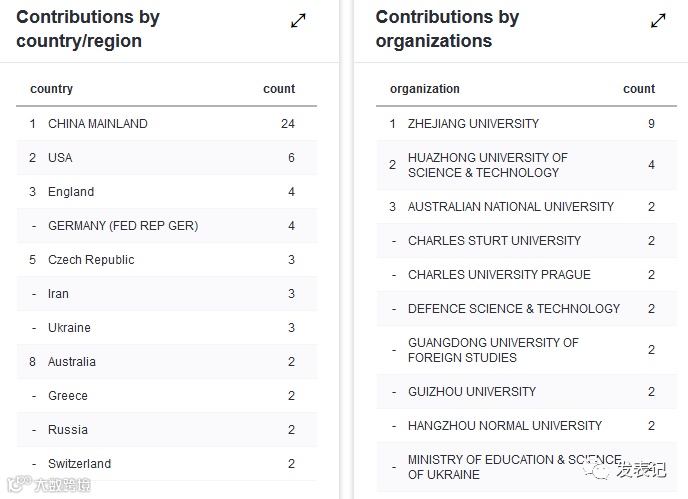Screen dimensions: 688x499
Task: Select GUIZHOU UNIVERSITY in organizations list
Action: (x=472, y=392)
